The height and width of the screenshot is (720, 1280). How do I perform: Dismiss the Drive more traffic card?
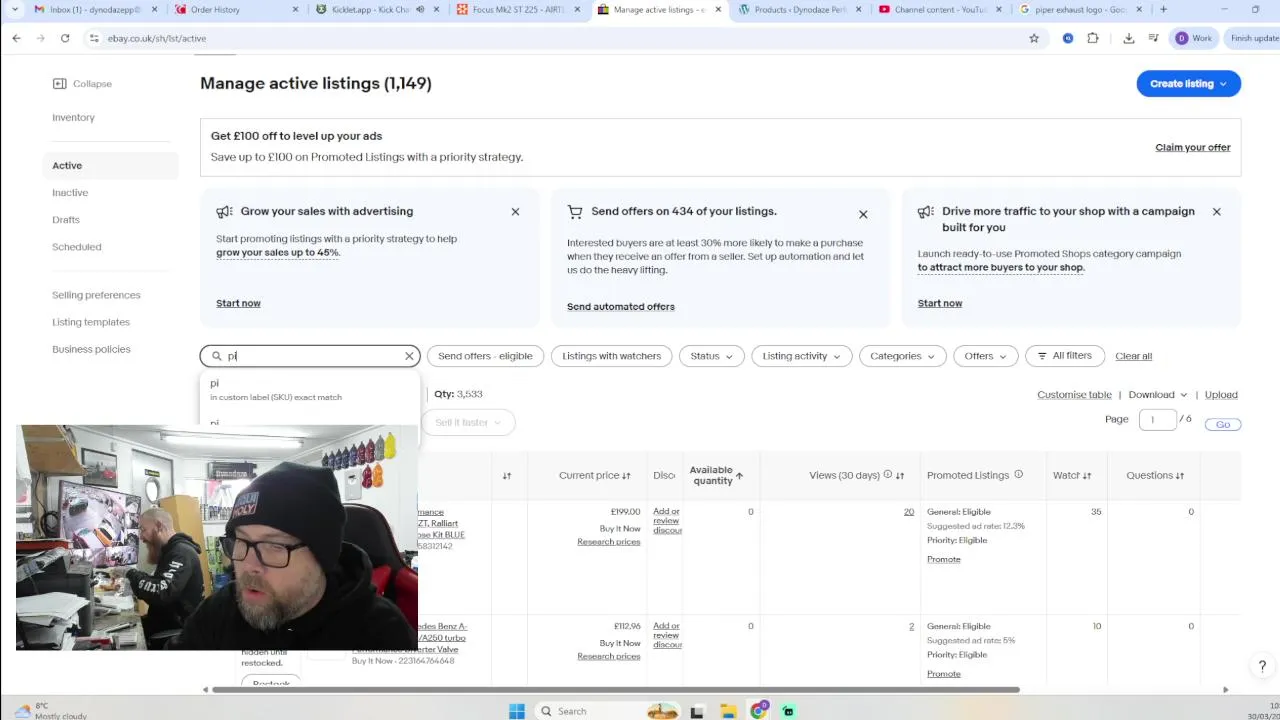1216,212
